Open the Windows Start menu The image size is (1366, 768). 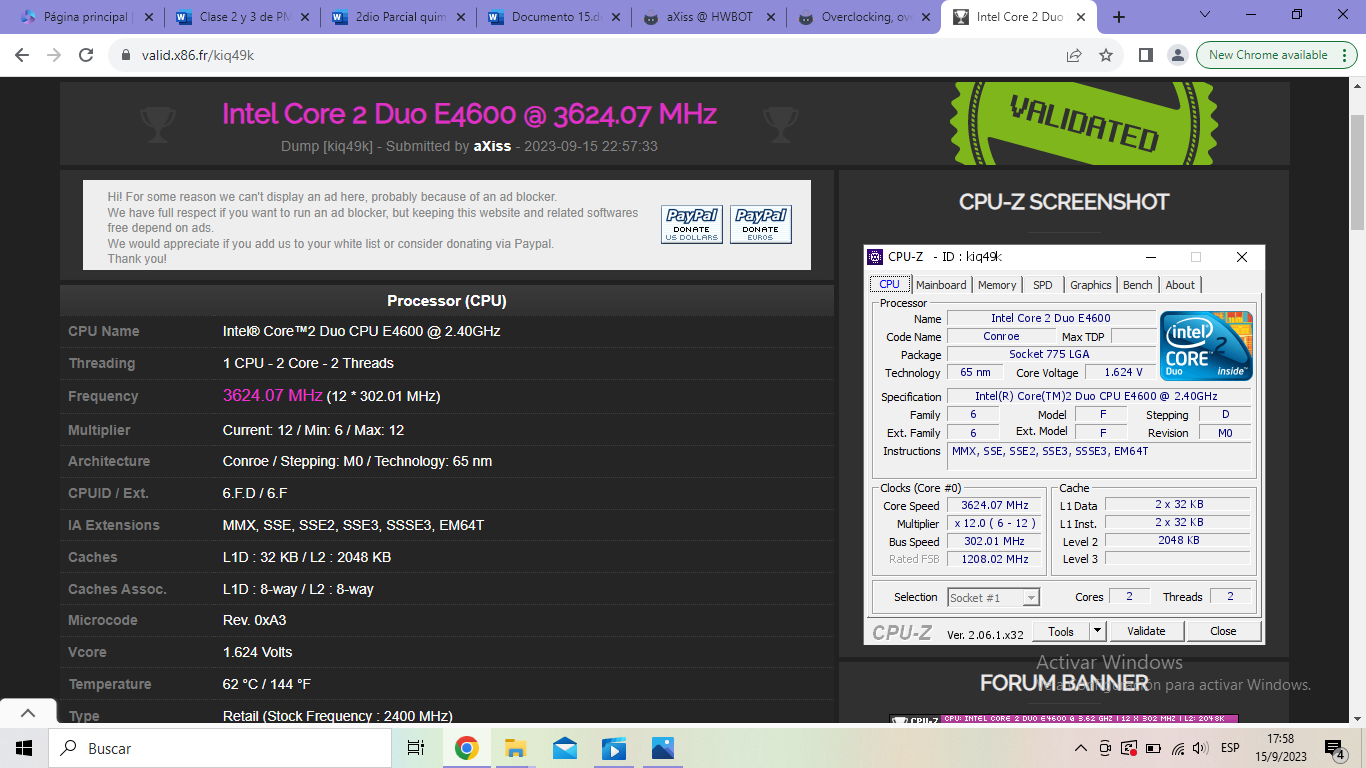[x=24, y=748]
